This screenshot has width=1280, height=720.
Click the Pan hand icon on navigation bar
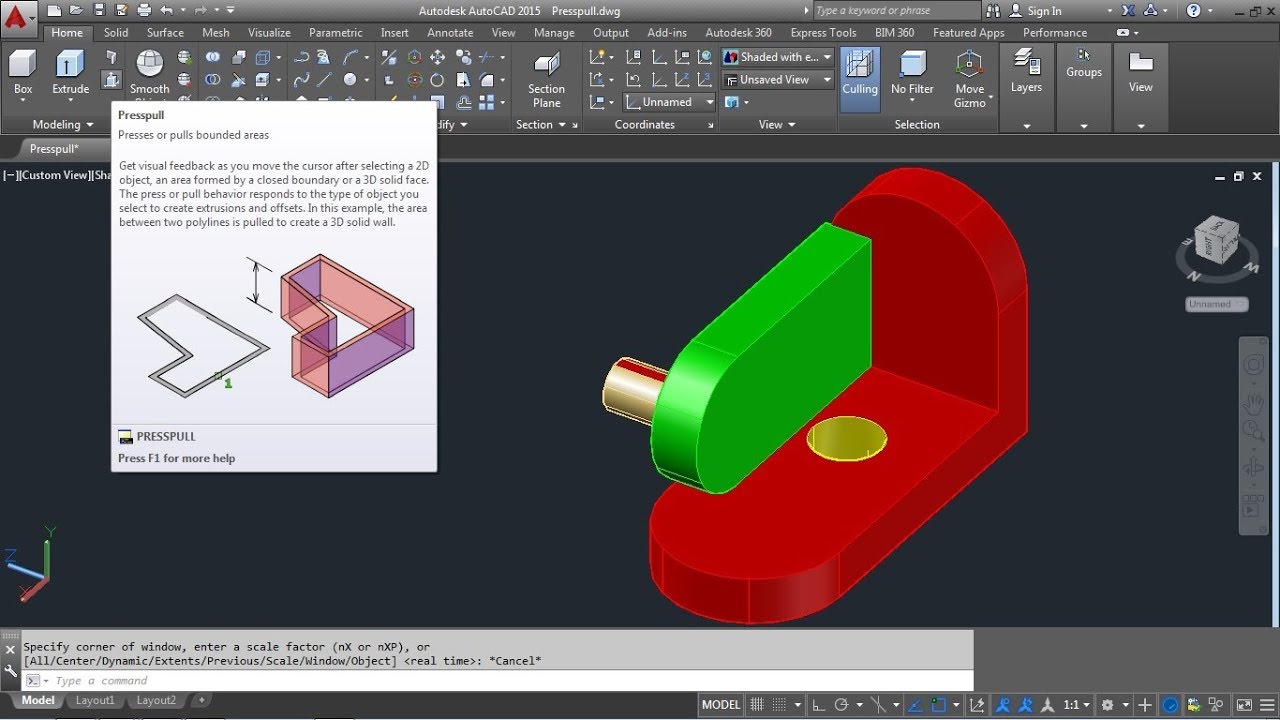point(1252,404)
